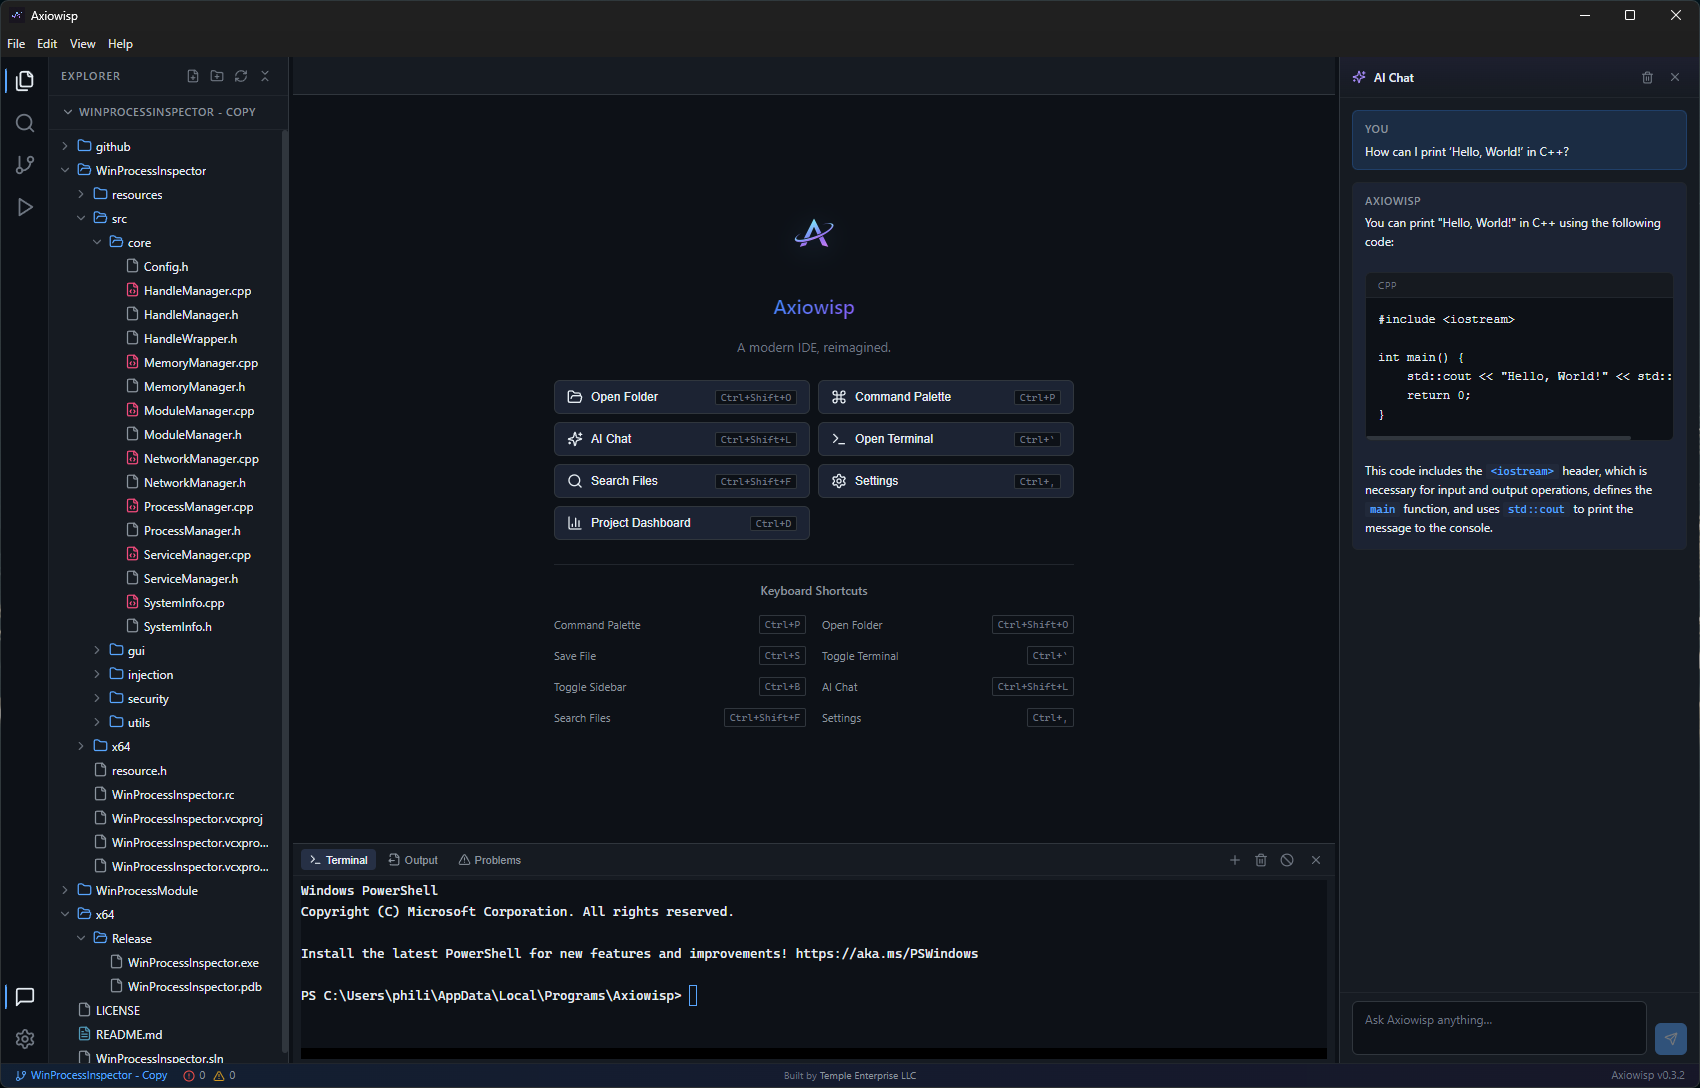Open Settings from the activity bar gear

click(25, 1039)
